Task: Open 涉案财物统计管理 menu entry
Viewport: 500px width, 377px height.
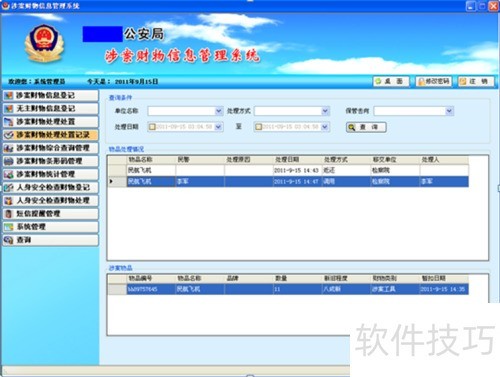Action: pyautogui.click(x=51, y=174)
